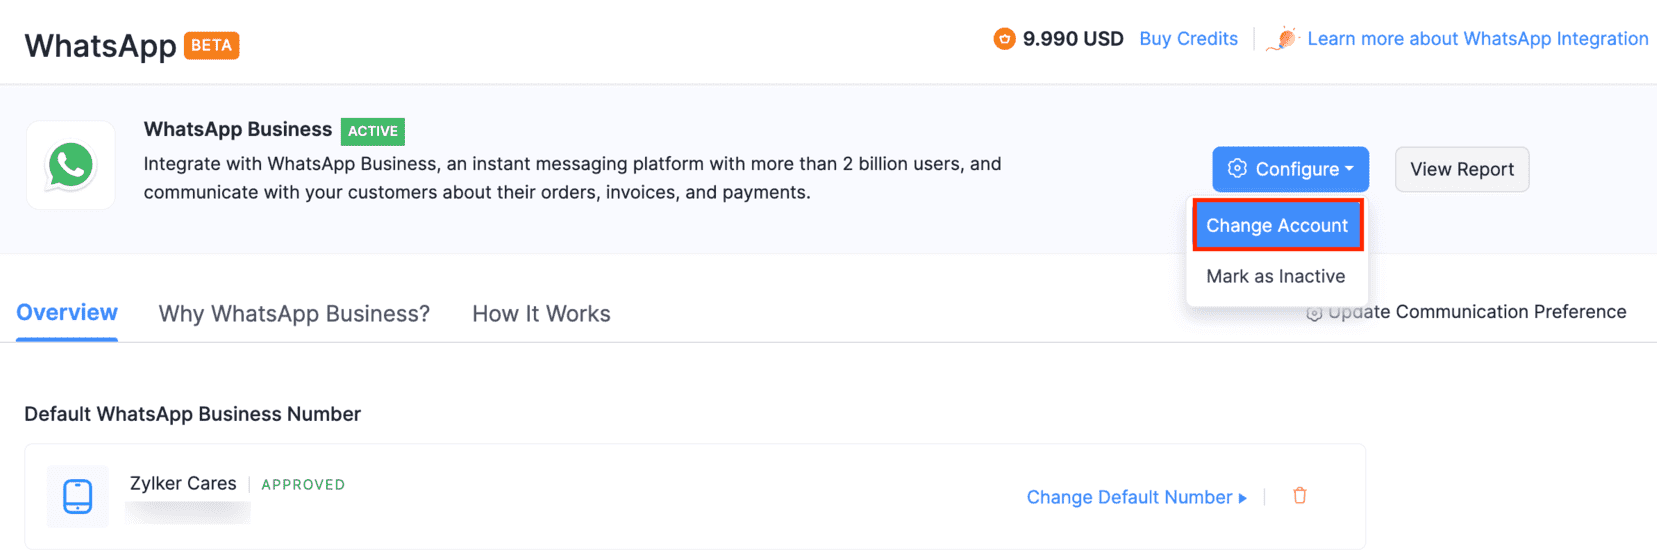Go to the How It Works tab
The image size is (1657, 557).
click(x=541, y=314)
